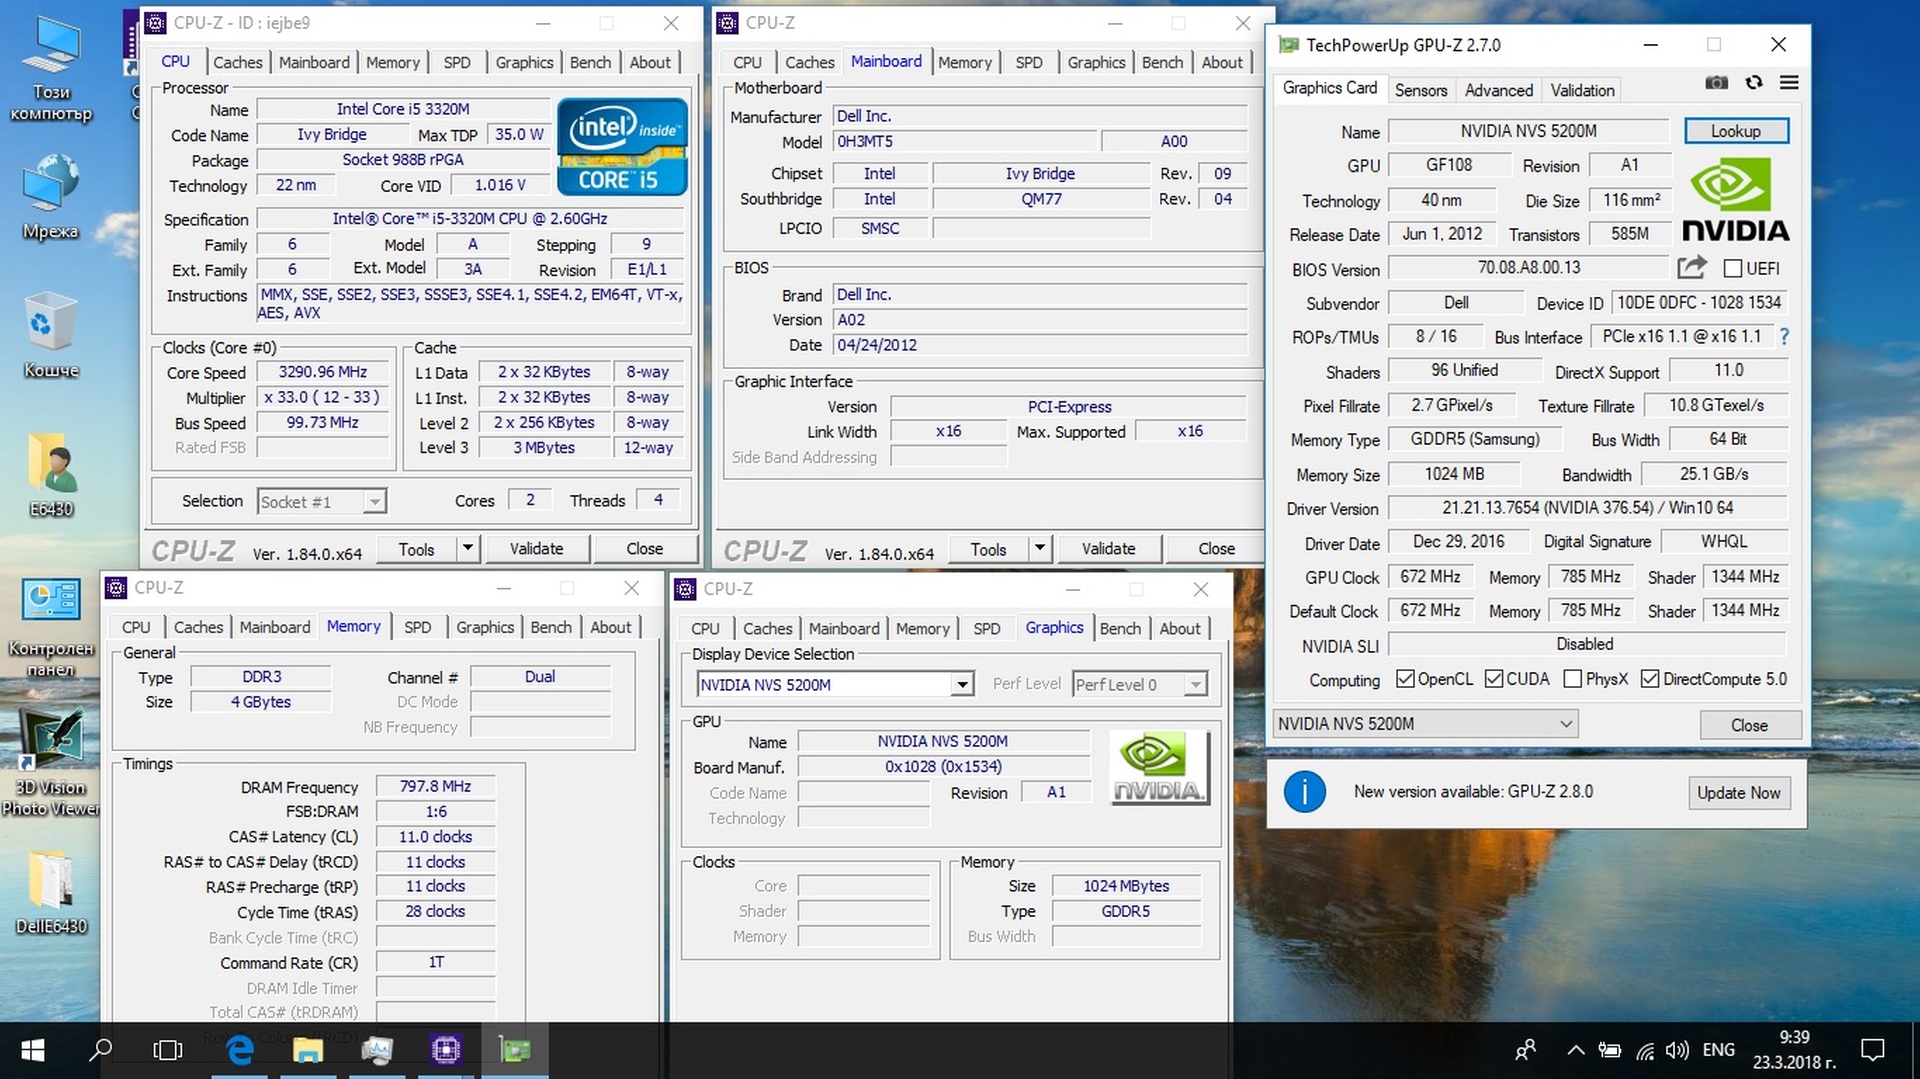Click the motherboard Model 0H3MT5 field
Screen dimensions: 1920x1079
(x=964, y=142)
